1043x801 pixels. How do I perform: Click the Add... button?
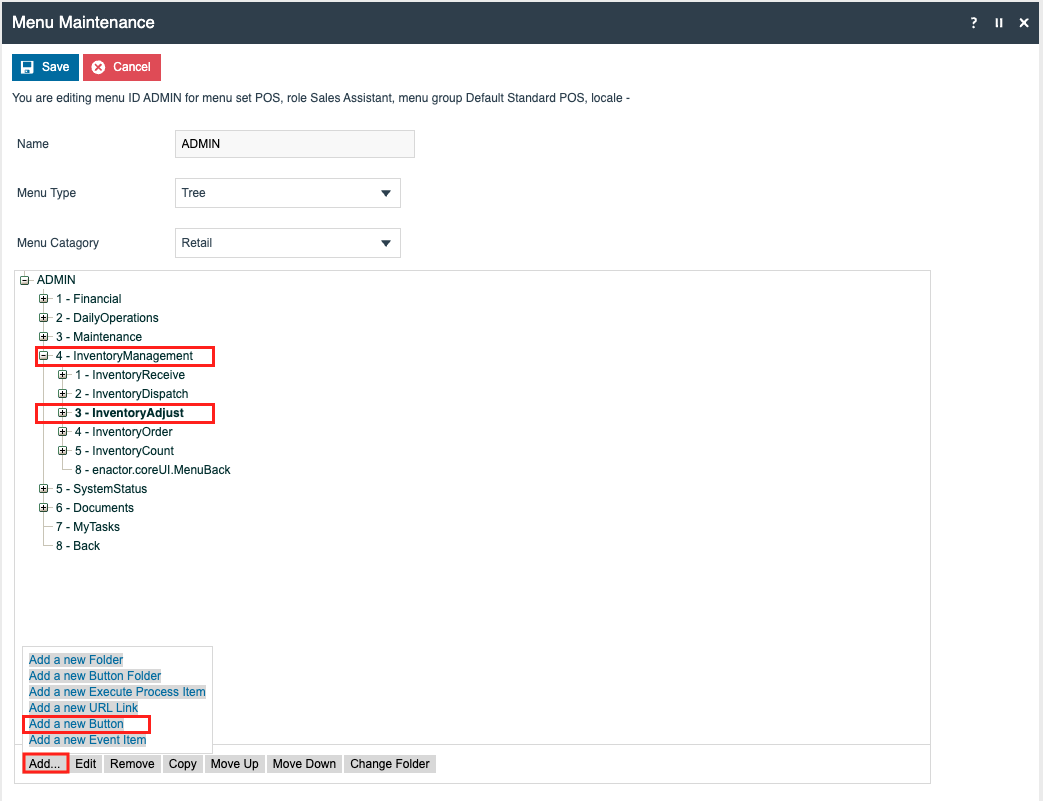[45, 764]
